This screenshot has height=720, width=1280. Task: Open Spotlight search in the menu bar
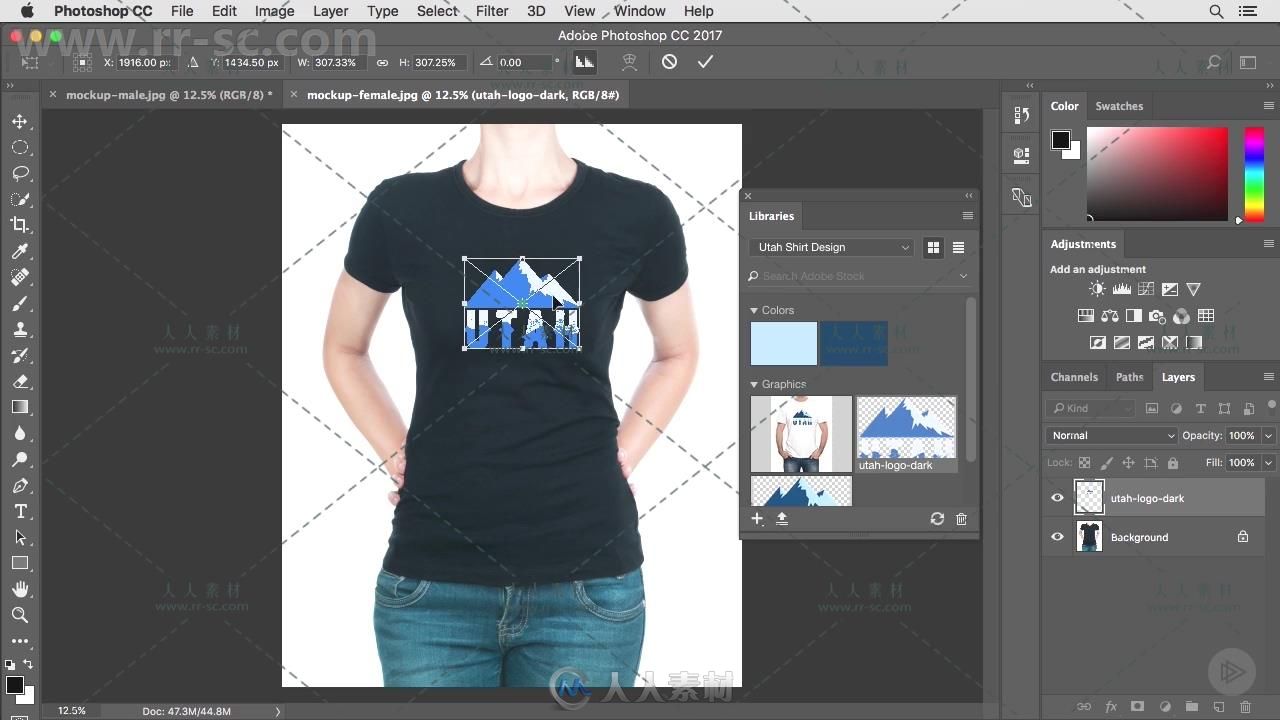pyautogui.click(x=1216, y=11)
